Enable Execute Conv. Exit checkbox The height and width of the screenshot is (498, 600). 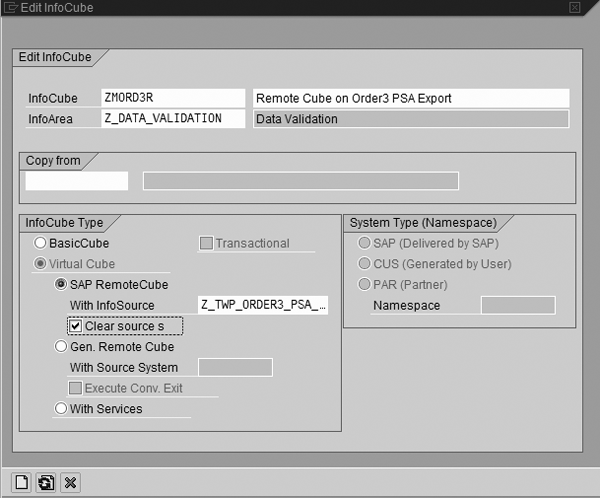[x=75, y=388]
